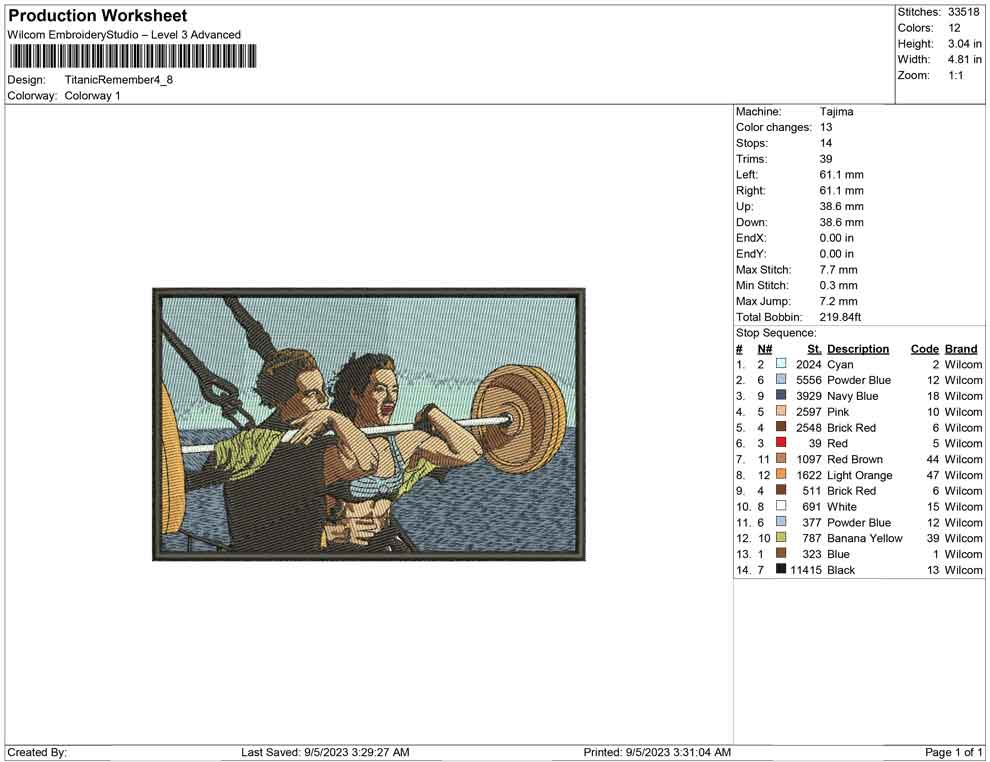The height and width of the screenshot is (762, 990).
Task: Click the zoom value '1:1'
Action: (955, 75)
